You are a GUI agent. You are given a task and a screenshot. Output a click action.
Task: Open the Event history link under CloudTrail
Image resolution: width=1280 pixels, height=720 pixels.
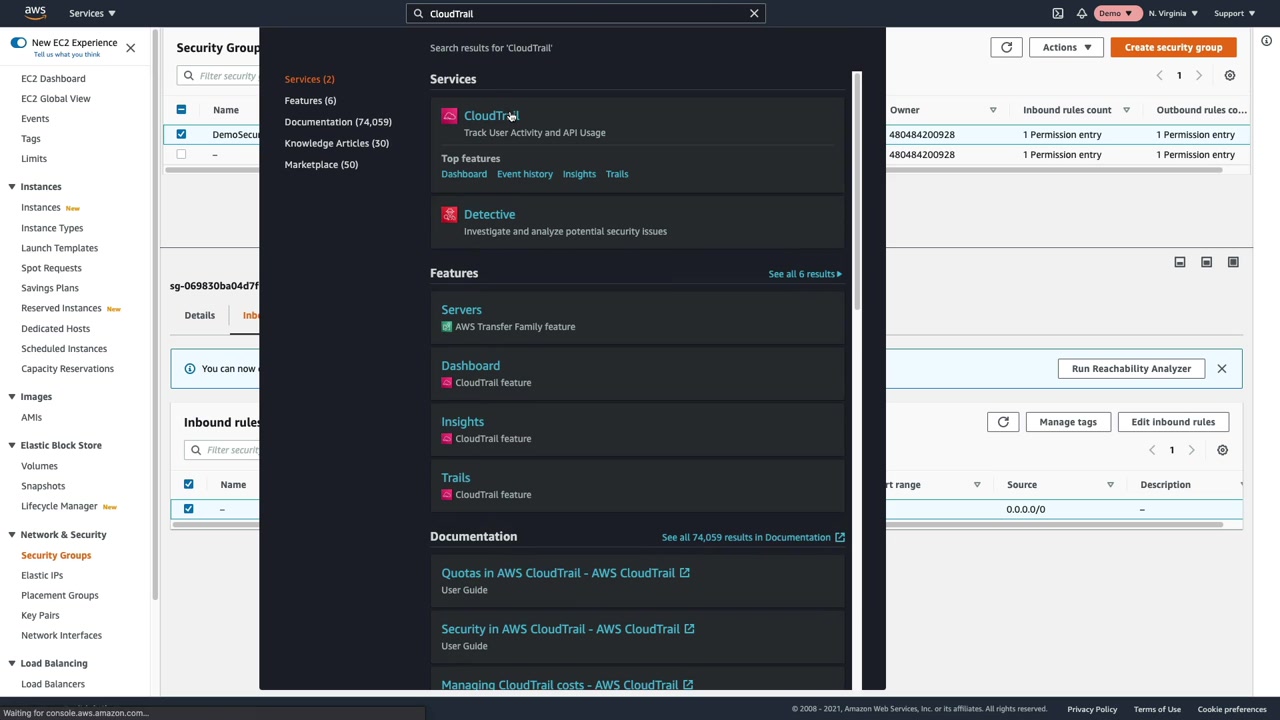click(x=524, y=174)
